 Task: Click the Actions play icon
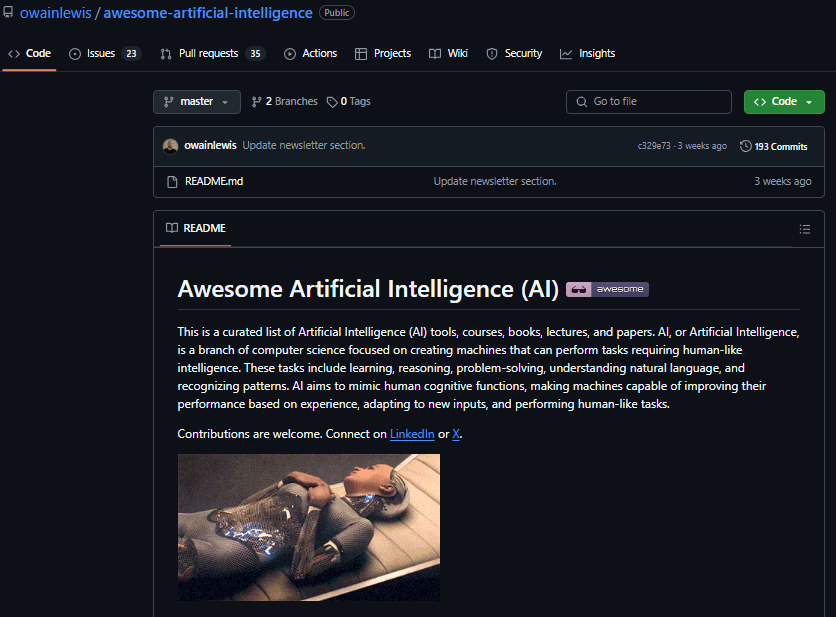pos(290,54)
